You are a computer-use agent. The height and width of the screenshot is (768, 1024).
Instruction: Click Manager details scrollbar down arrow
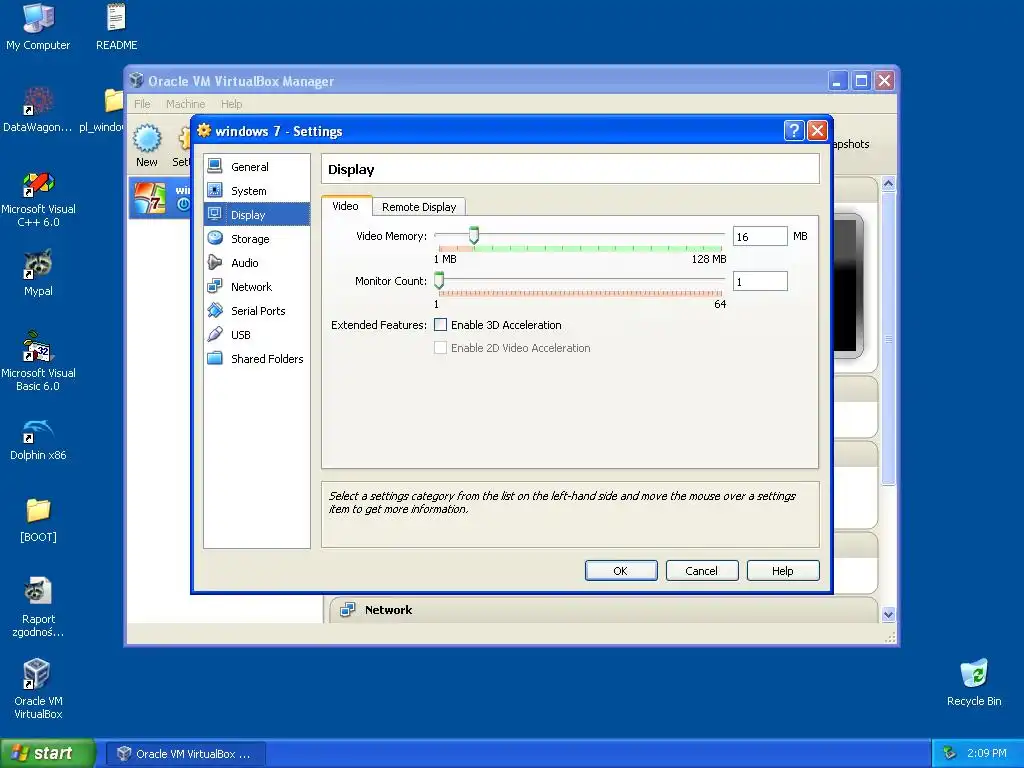[888, 614]
